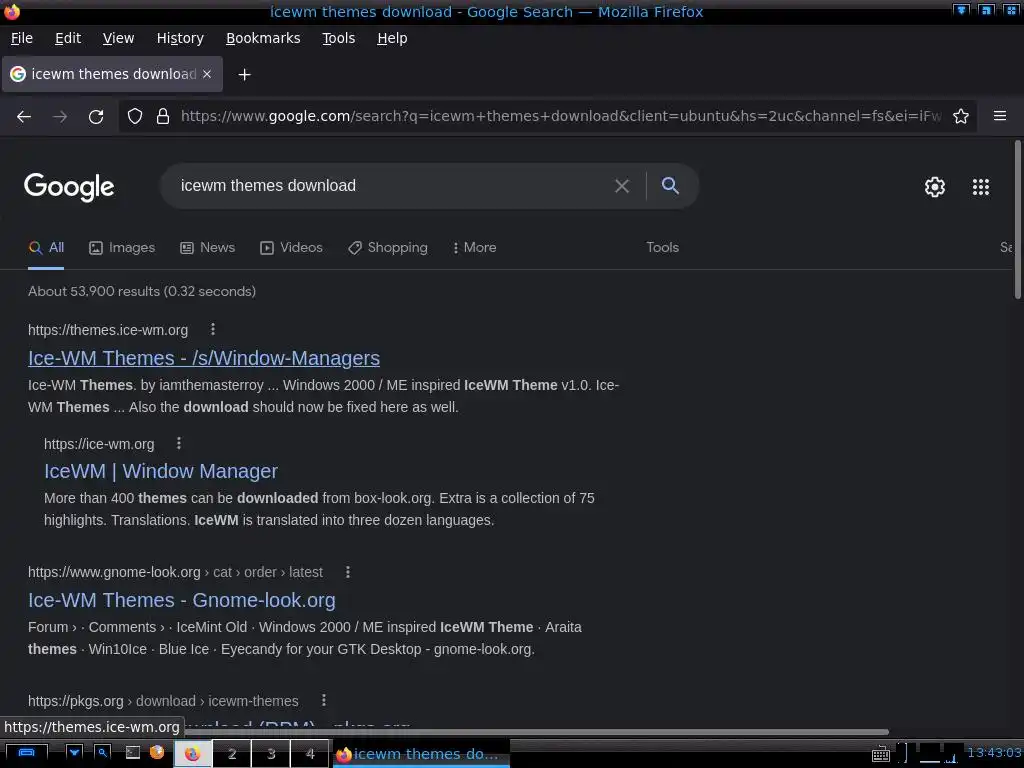
Task: Go back to the previous page
Action: click(x=24, y=116)
